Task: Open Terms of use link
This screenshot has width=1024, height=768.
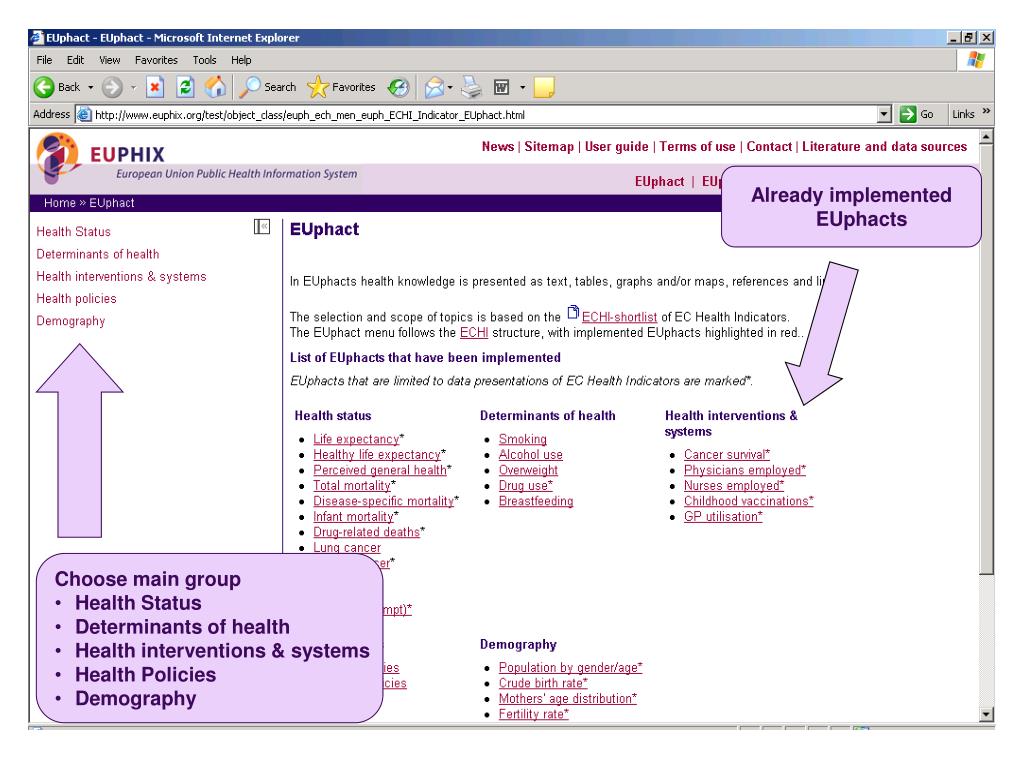Action: (x=697, y=147)
